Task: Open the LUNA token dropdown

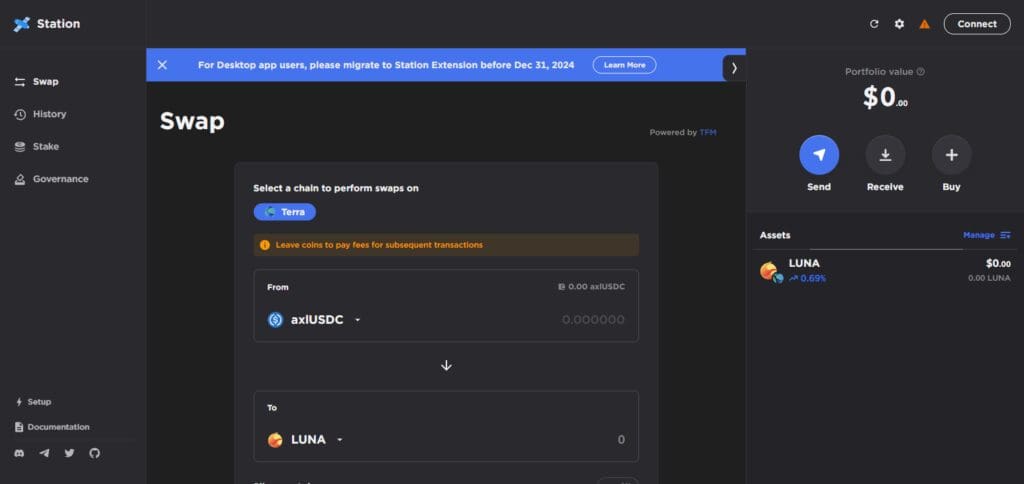Action: (x=306, y=440)
